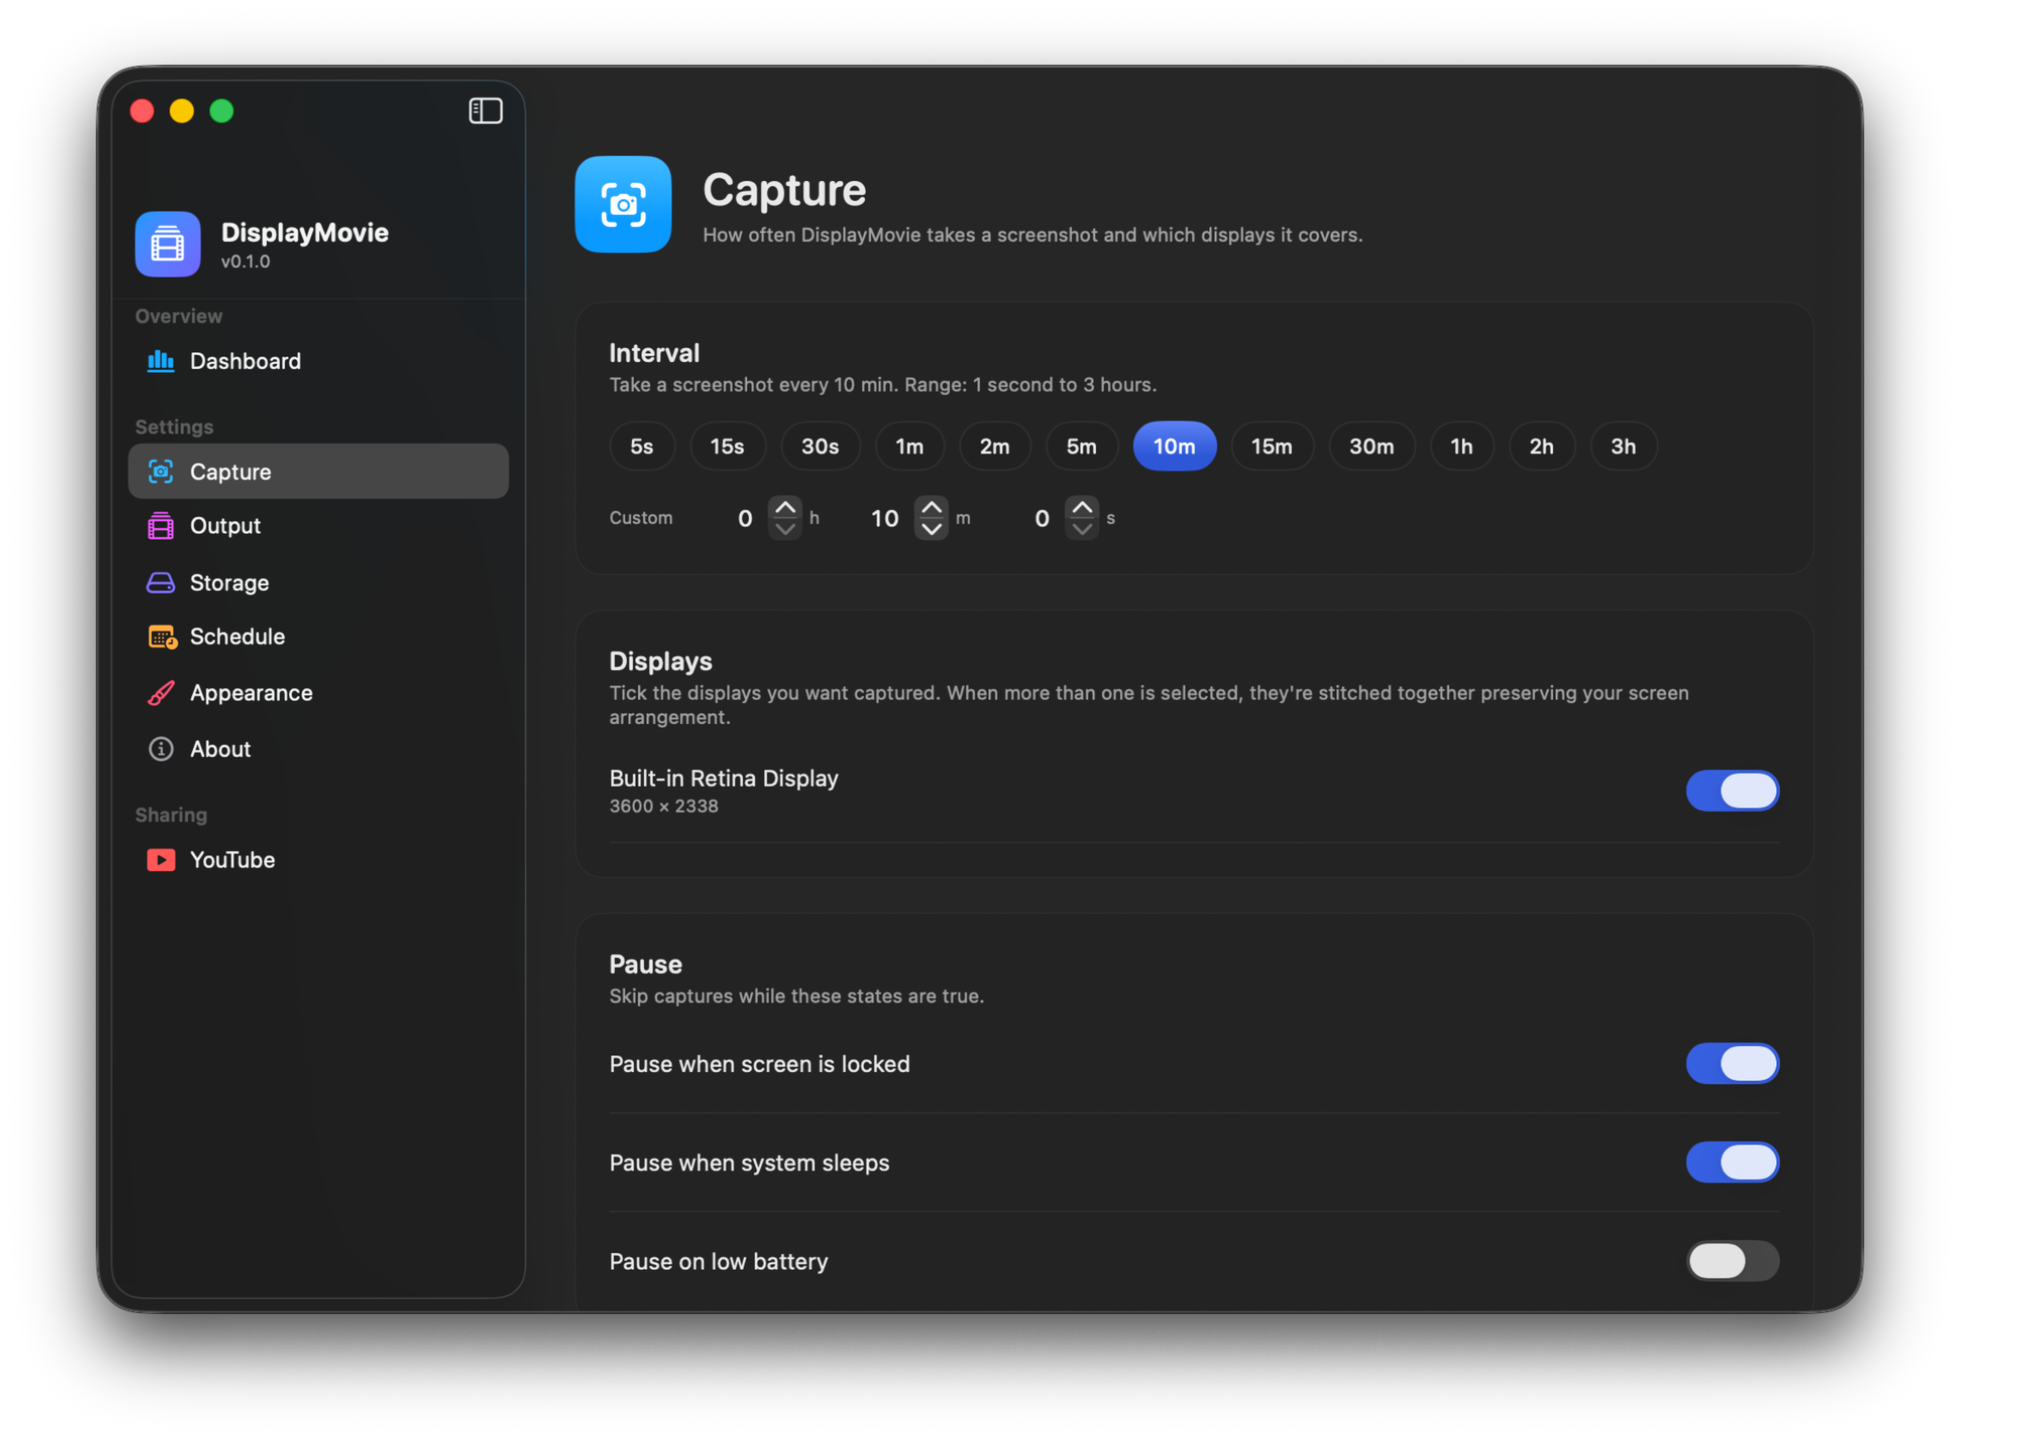Pick the 30m interval preset
Viewport: 2040px width, 1440px height.
[x=1372, y=446]
